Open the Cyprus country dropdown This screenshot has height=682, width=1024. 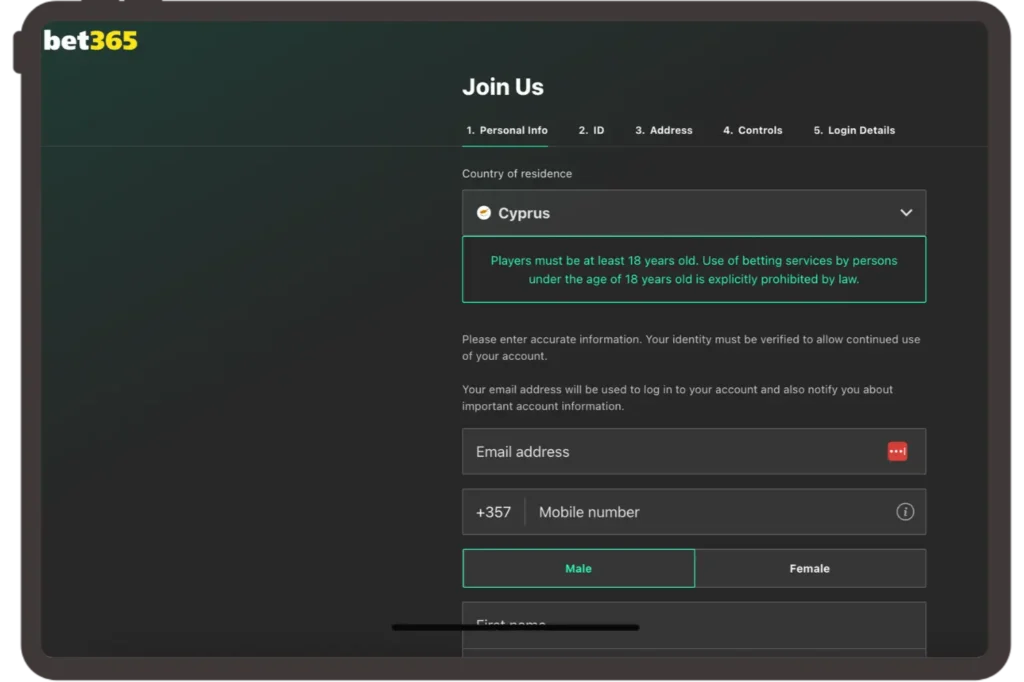tap(694, 213)
